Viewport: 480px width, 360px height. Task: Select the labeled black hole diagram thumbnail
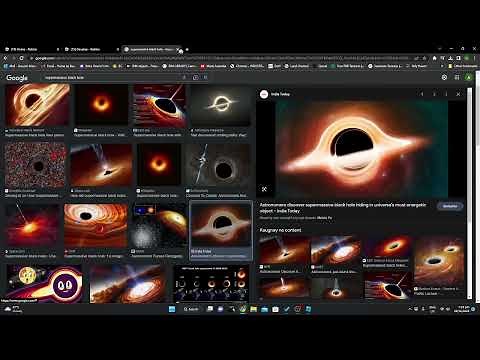[160, 105]
